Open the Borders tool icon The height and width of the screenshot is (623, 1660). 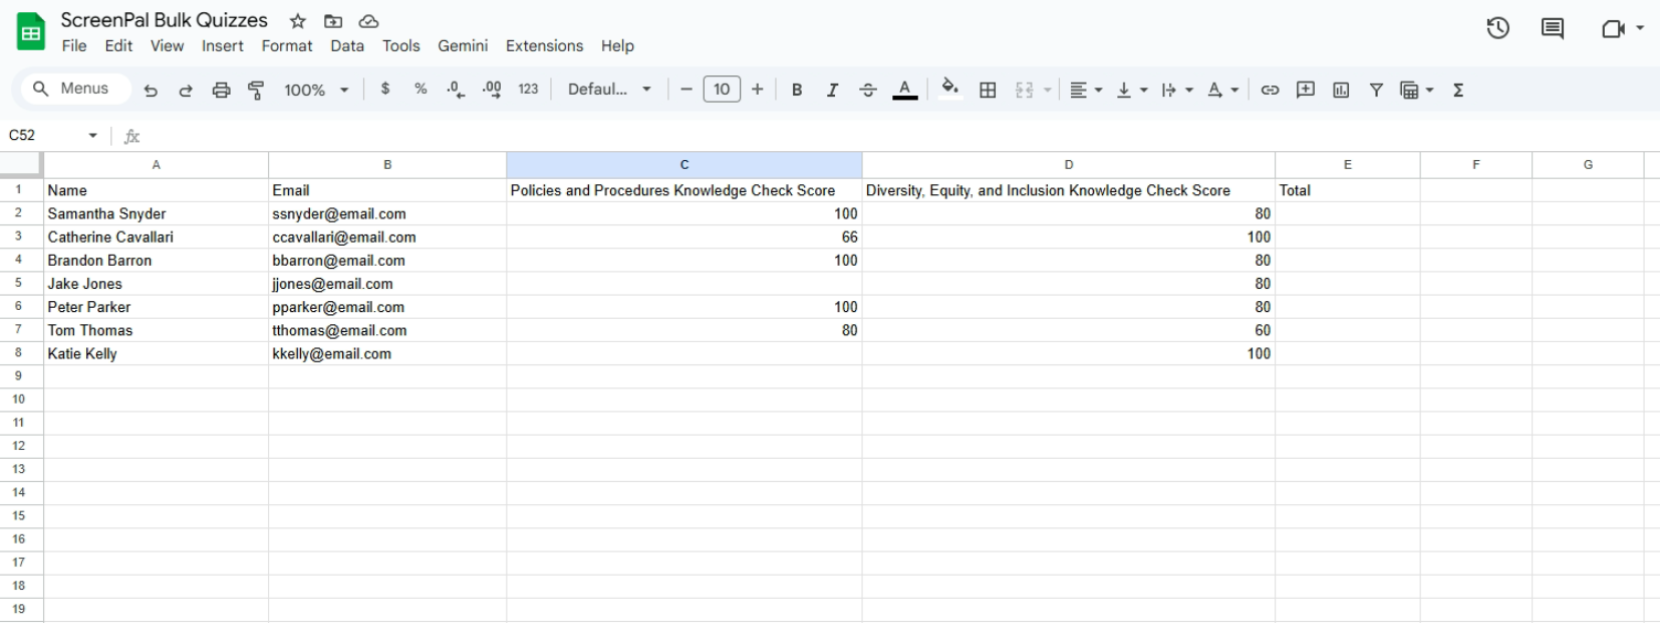987,90
